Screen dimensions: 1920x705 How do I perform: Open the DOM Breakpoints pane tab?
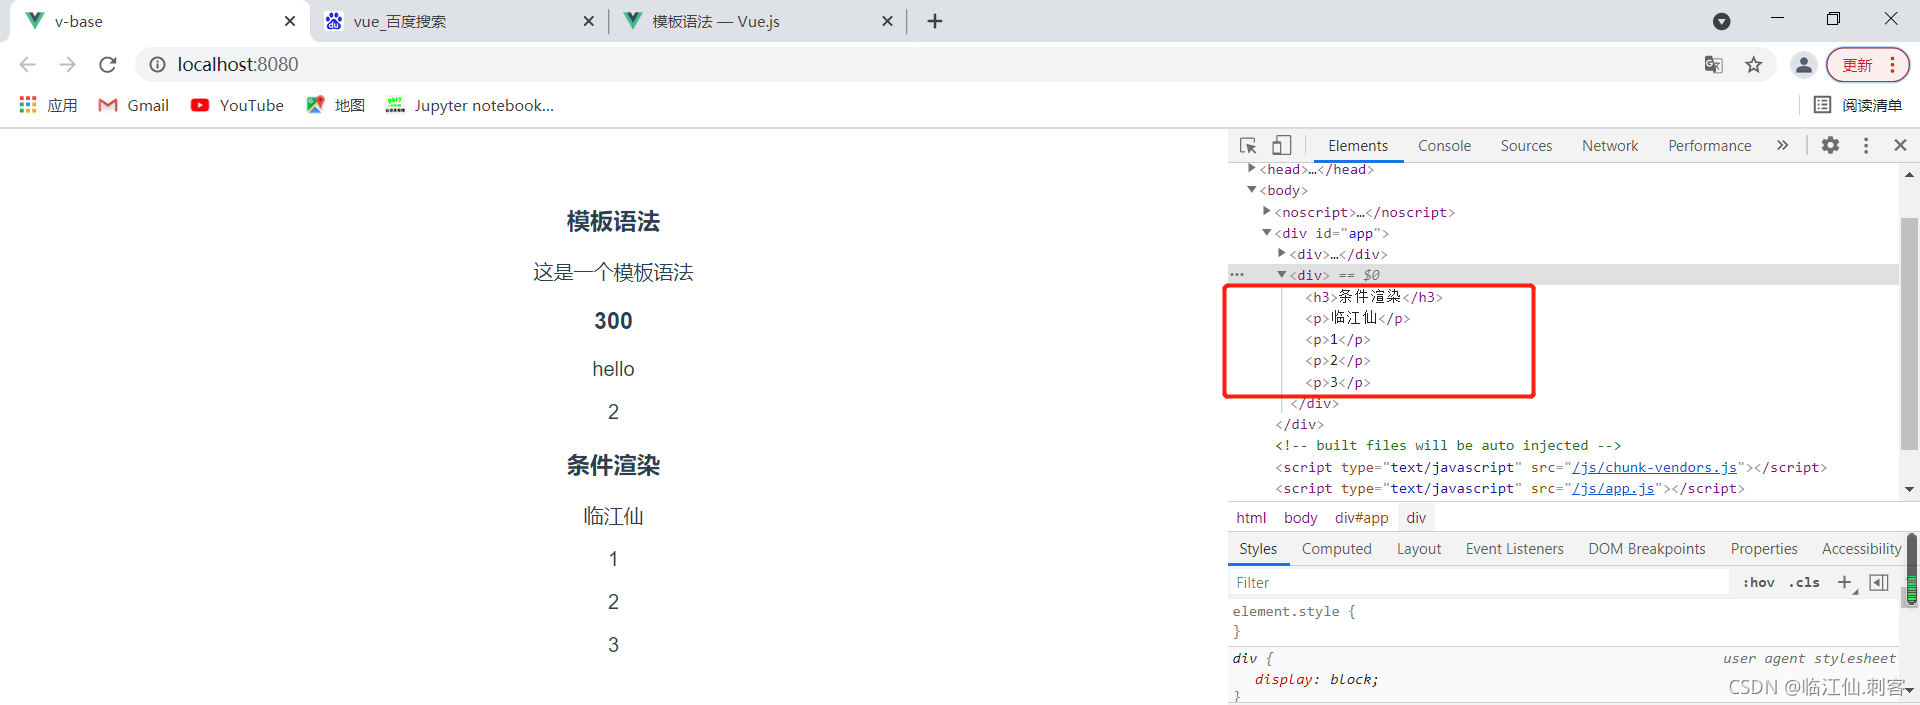tap(1646, 548)
